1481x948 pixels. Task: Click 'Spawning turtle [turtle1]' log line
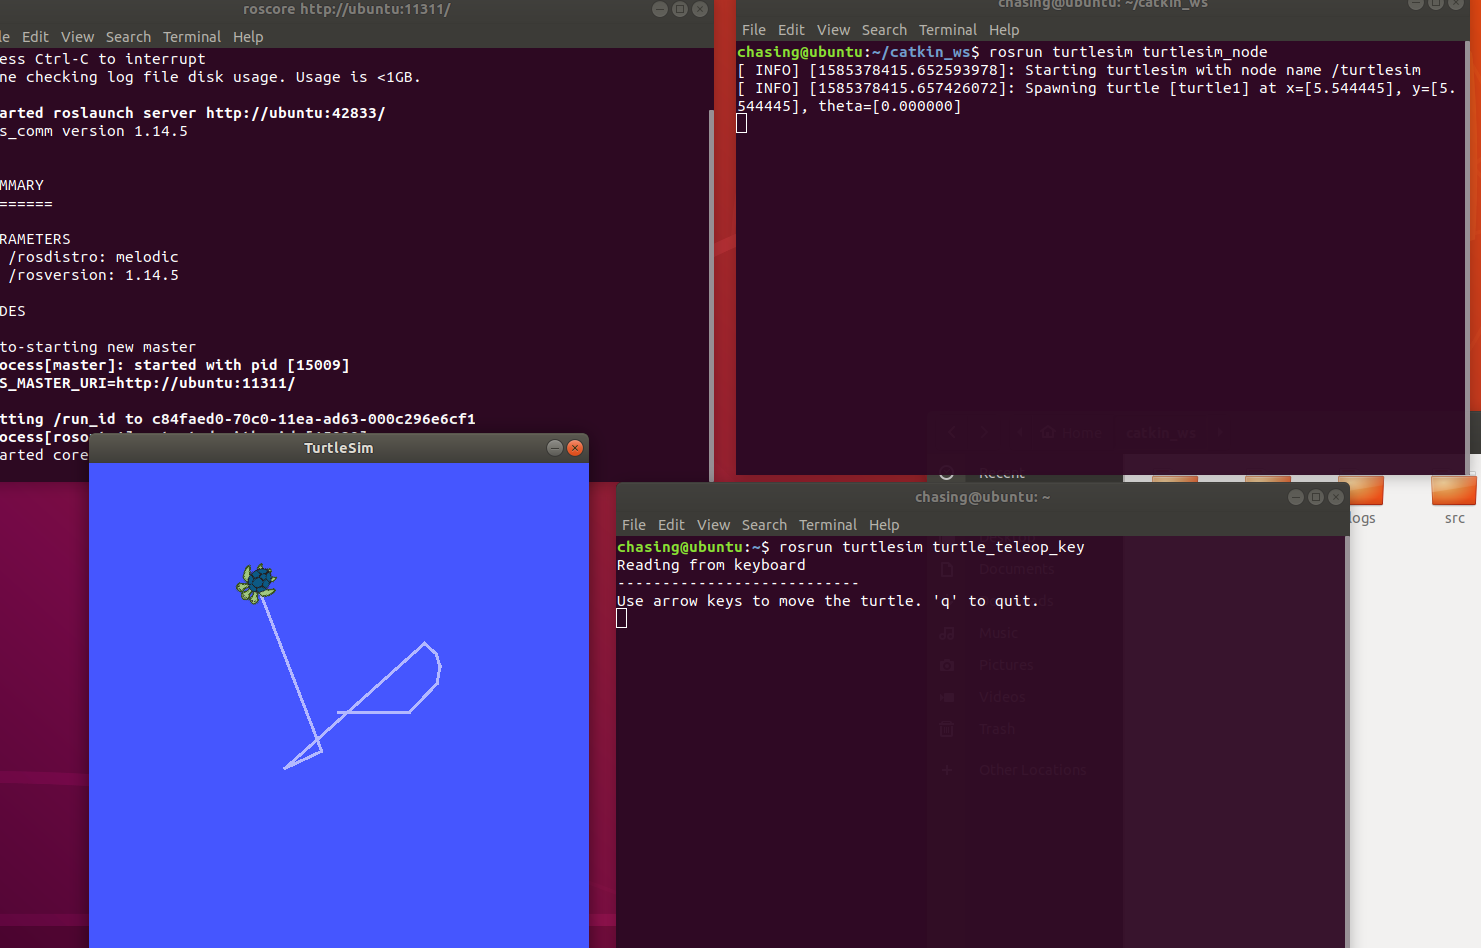1097,97
